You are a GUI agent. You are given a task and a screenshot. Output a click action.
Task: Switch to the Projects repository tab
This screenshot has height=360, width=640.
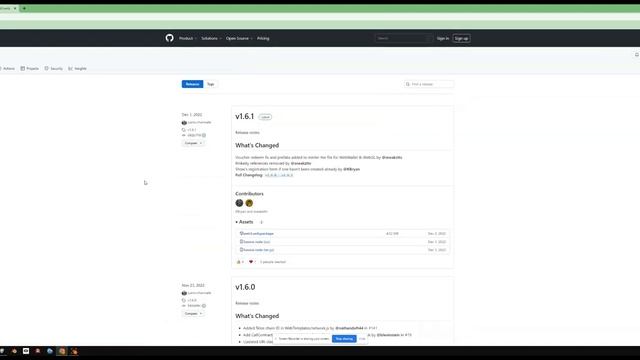click(x=29, y=69)
